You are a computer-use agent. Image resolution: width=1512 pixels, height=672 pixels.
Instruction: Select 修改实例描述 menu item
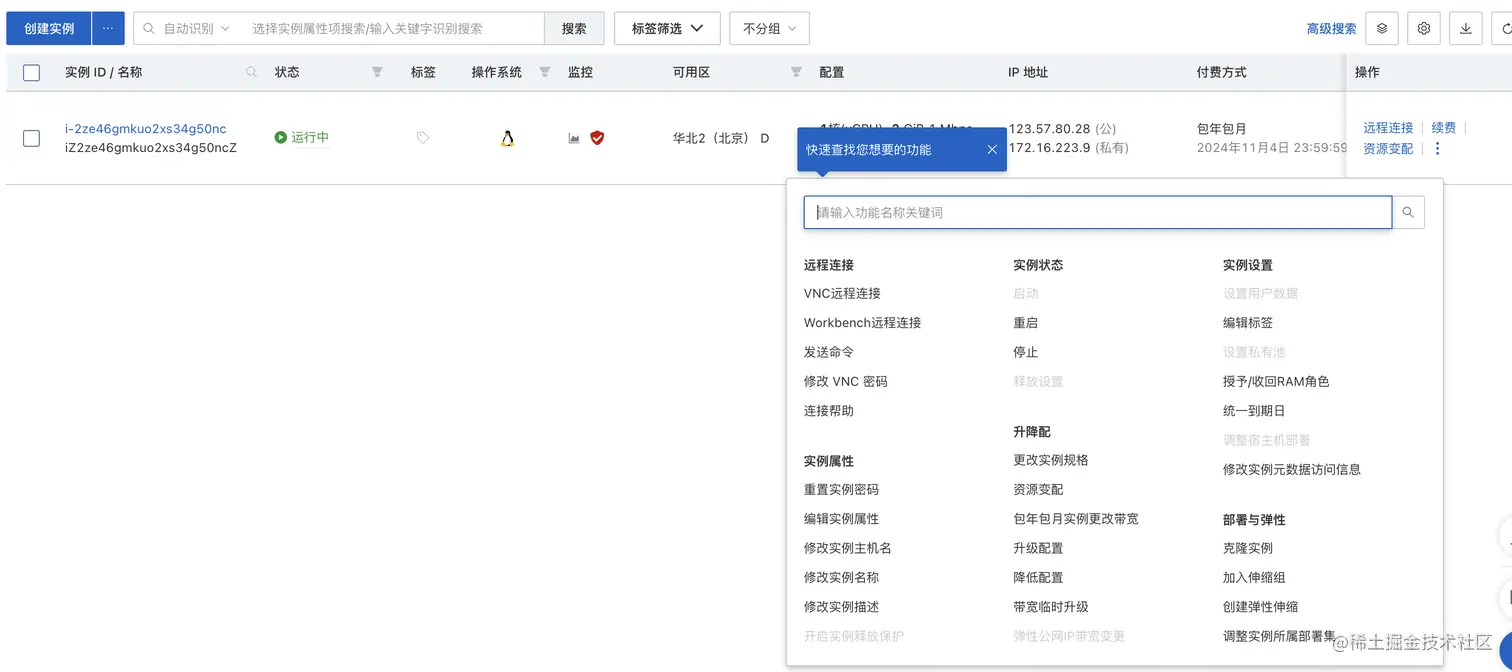tap(841, 607)
